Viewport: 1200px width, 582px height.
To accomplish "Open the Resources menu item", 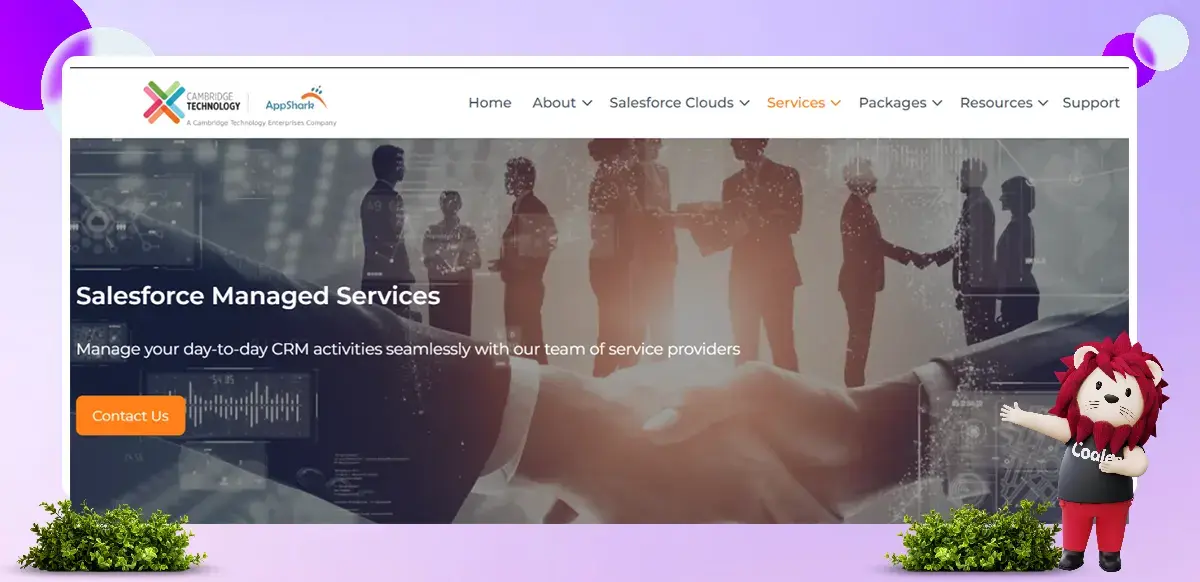I will (996, 103).
